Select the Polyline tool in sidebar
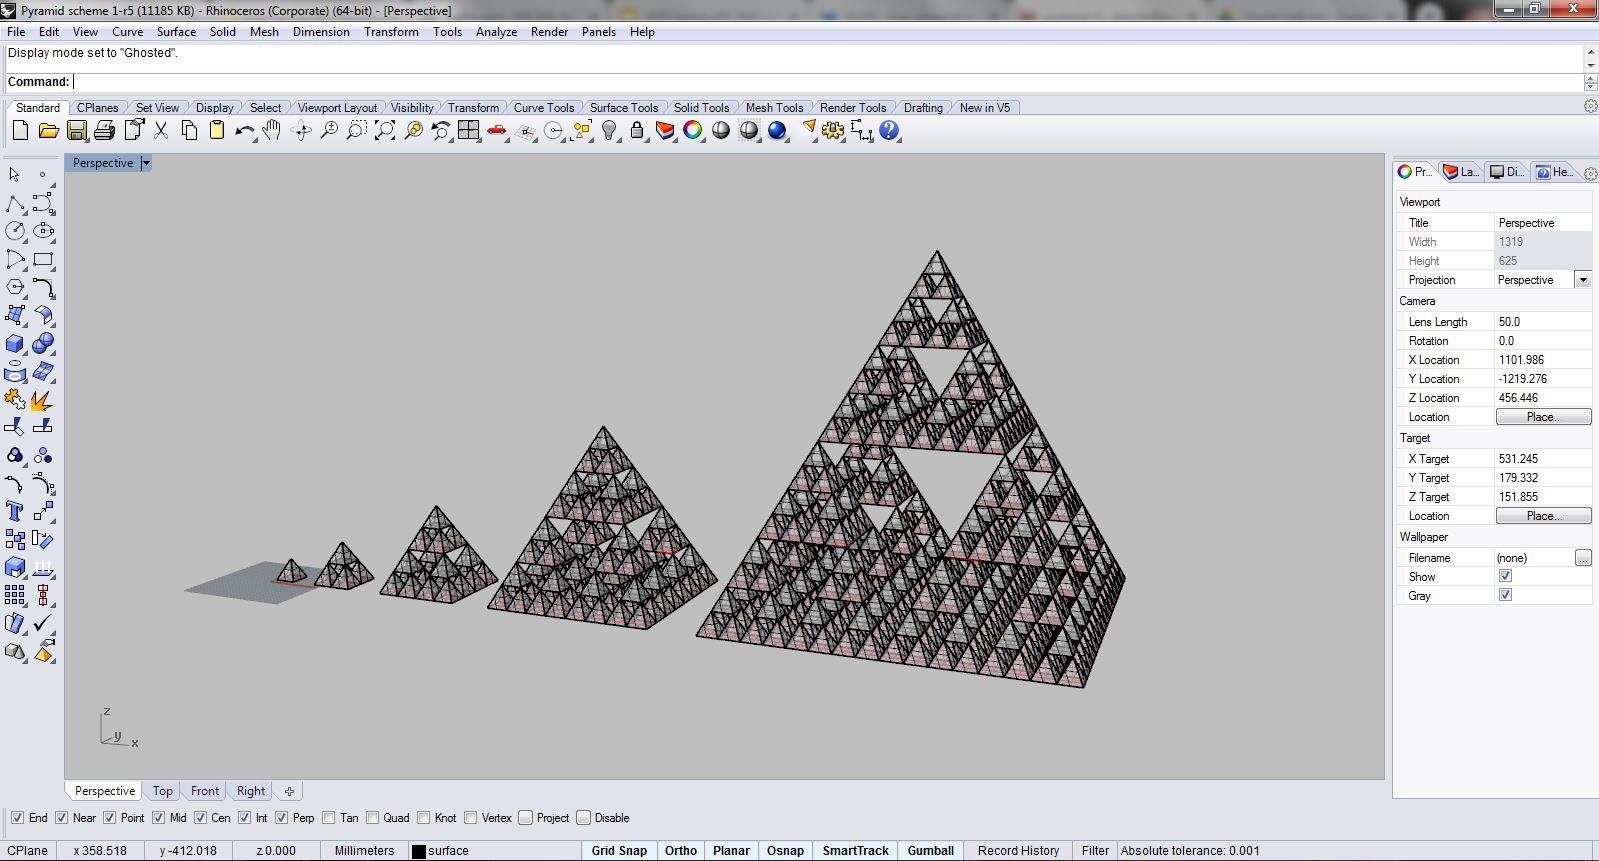 click(x=15, y=204)
